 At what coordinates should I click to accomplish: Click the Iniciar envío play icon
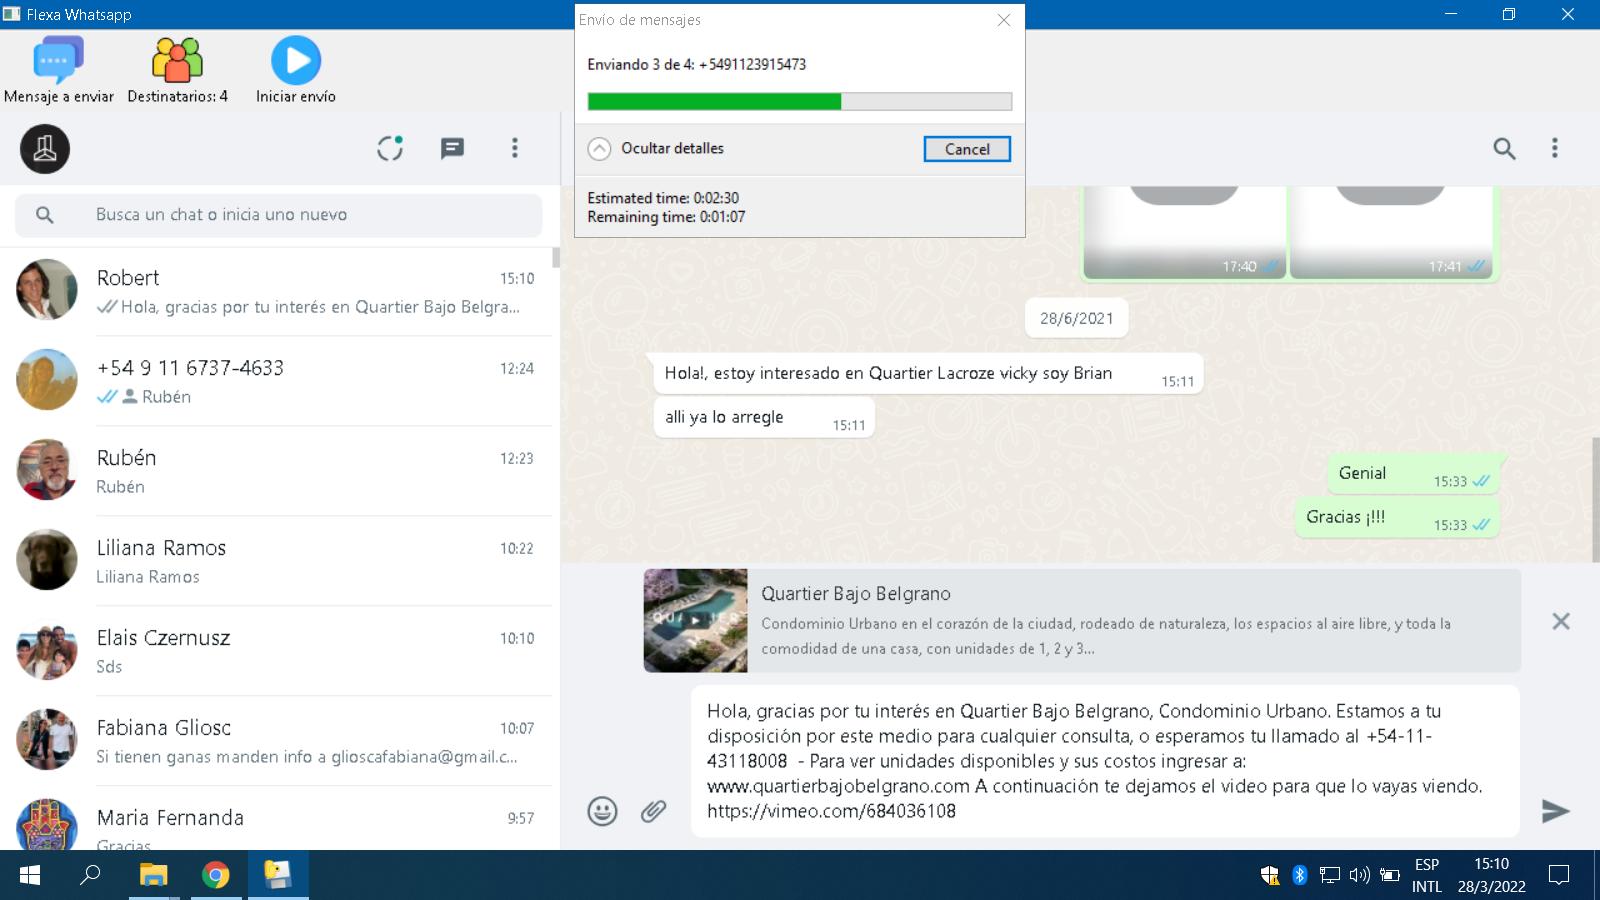tap(296, 61)
